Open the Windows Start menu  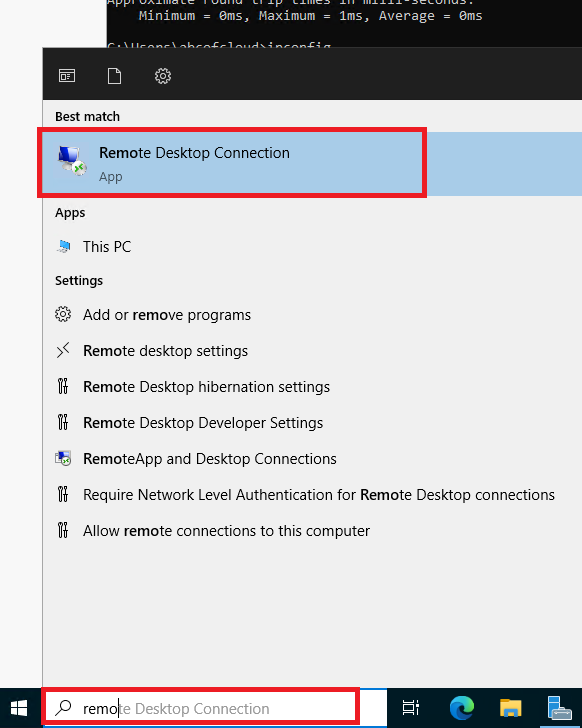coord(19,708)
